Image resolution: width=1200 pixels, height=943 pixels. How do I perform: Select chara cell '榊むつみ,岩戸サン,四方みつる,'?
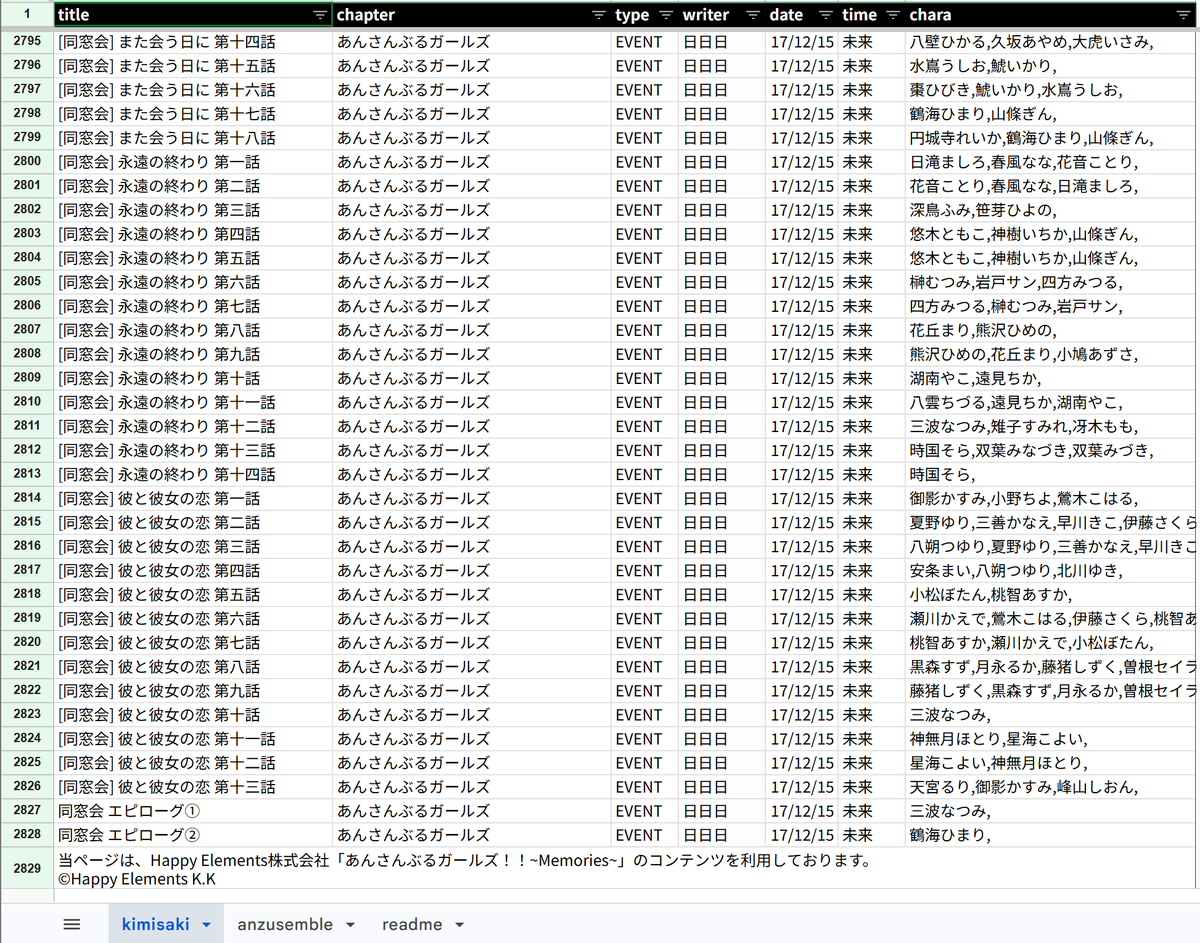point(1052,282)
